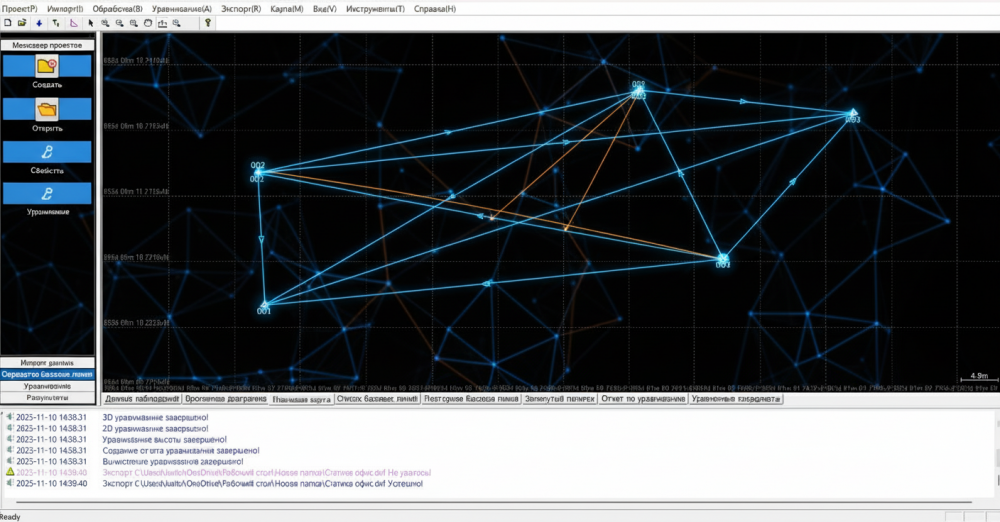Open the Проект(P) menu
The height and width of the screenshot is (522, 1000).
coord(20,9)
